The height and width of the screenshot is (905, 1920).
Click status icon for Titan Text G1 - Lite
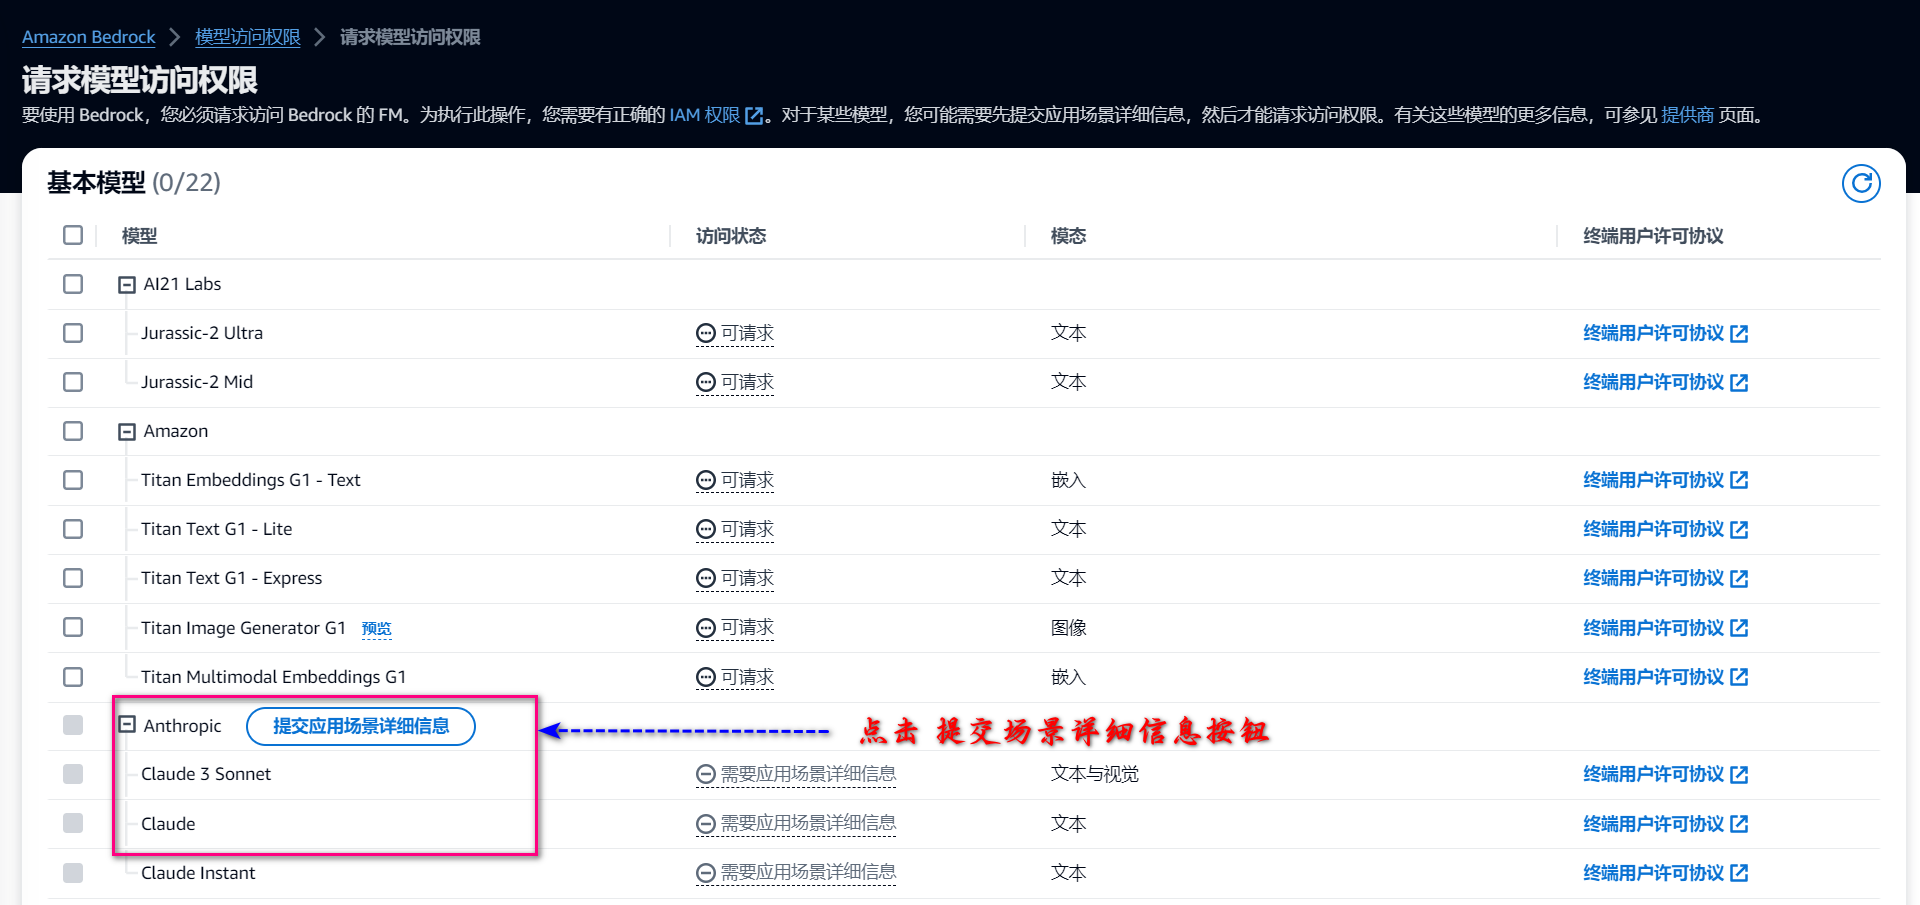coord(706,529)
